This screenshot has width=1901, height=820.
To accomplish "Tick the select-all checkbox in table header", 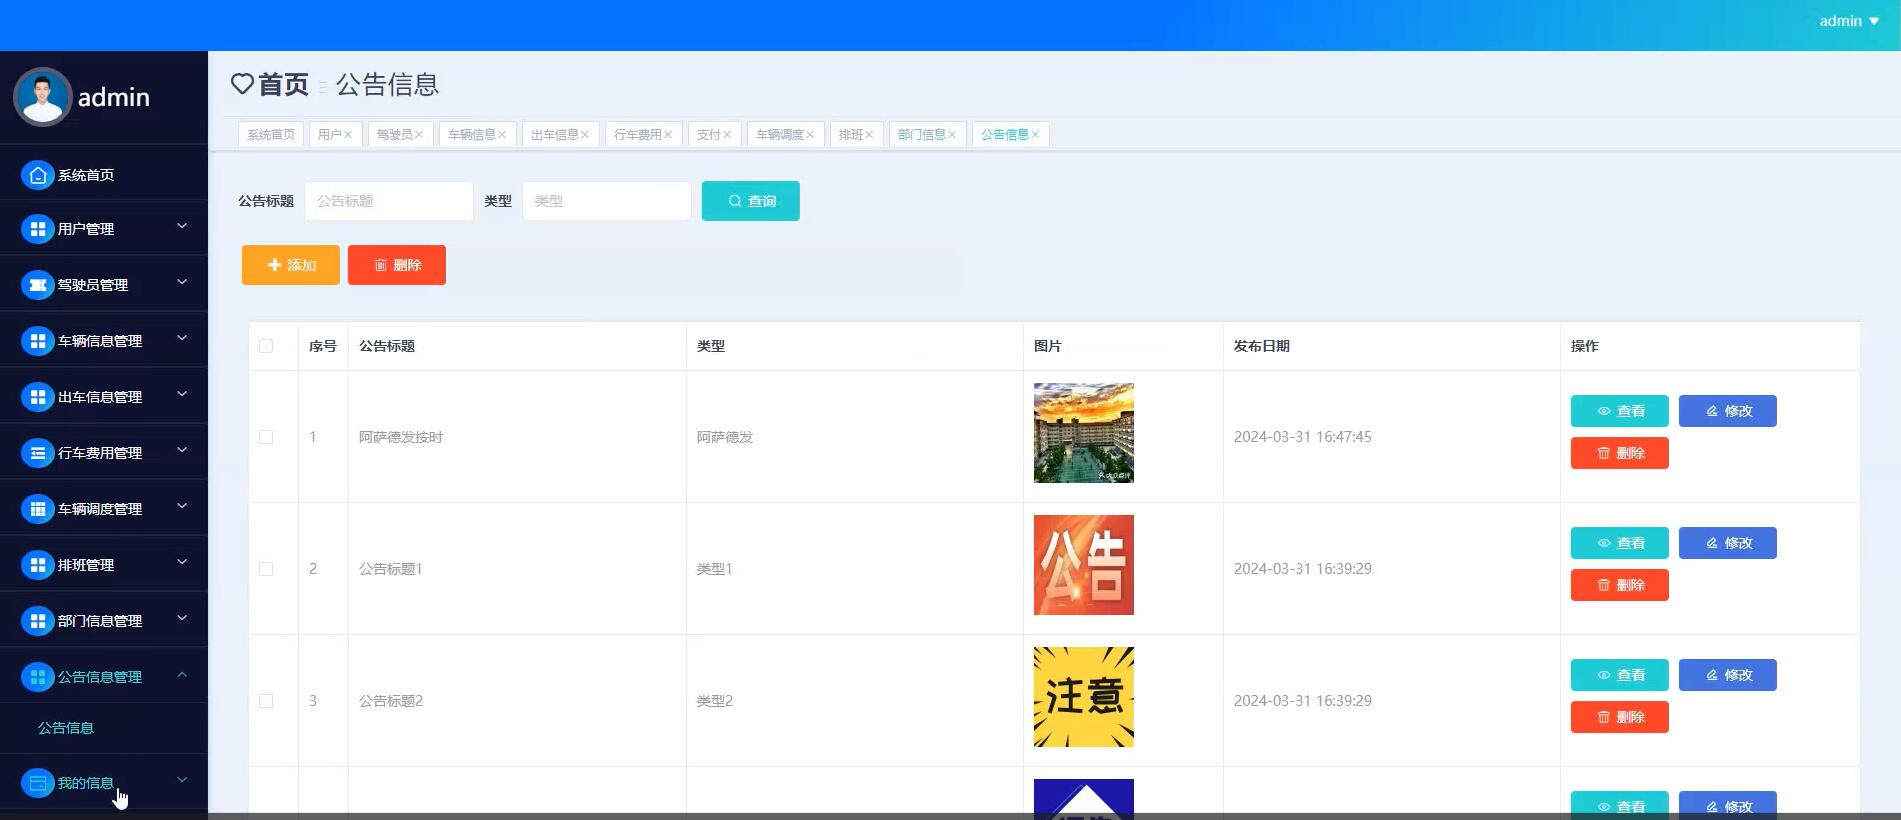I will 266,346.
